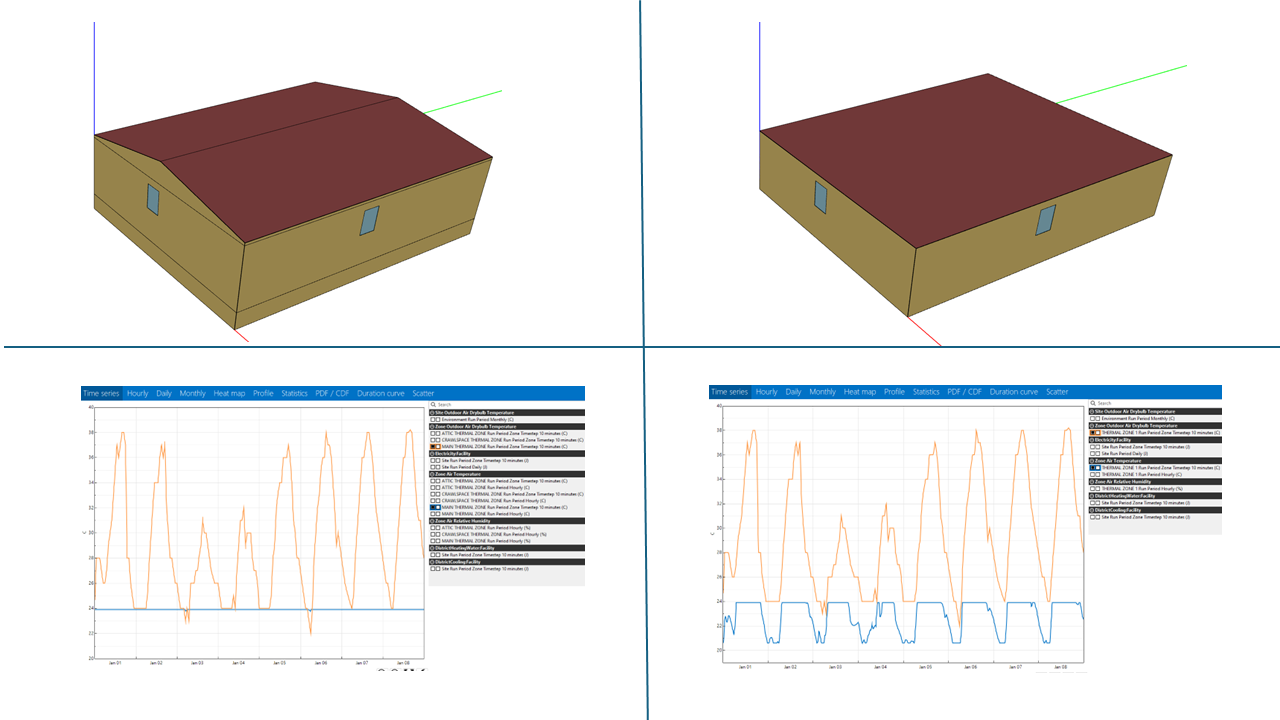1280x720 pixels.
Task: Collapse Zone Air Temperature group in right panel
Action: tap(1092, 461)
